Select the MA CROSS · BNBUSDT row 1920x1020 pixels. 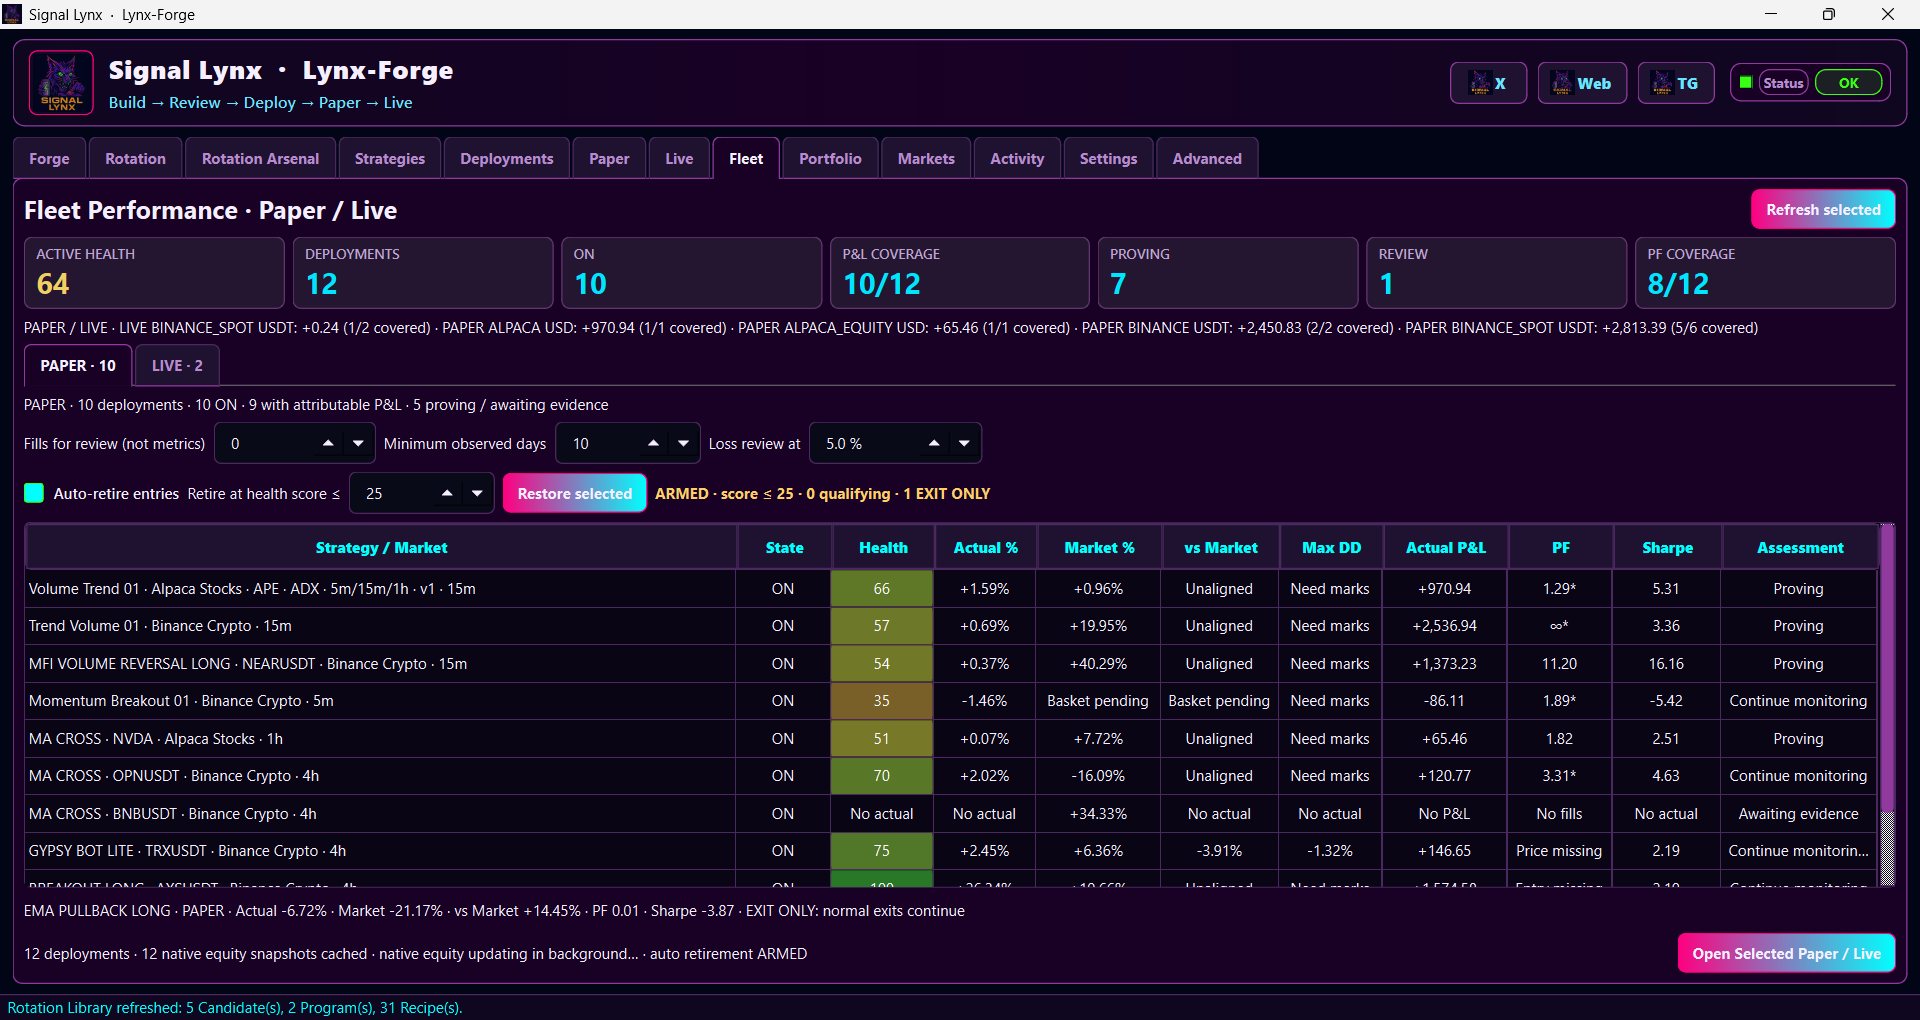950,813
